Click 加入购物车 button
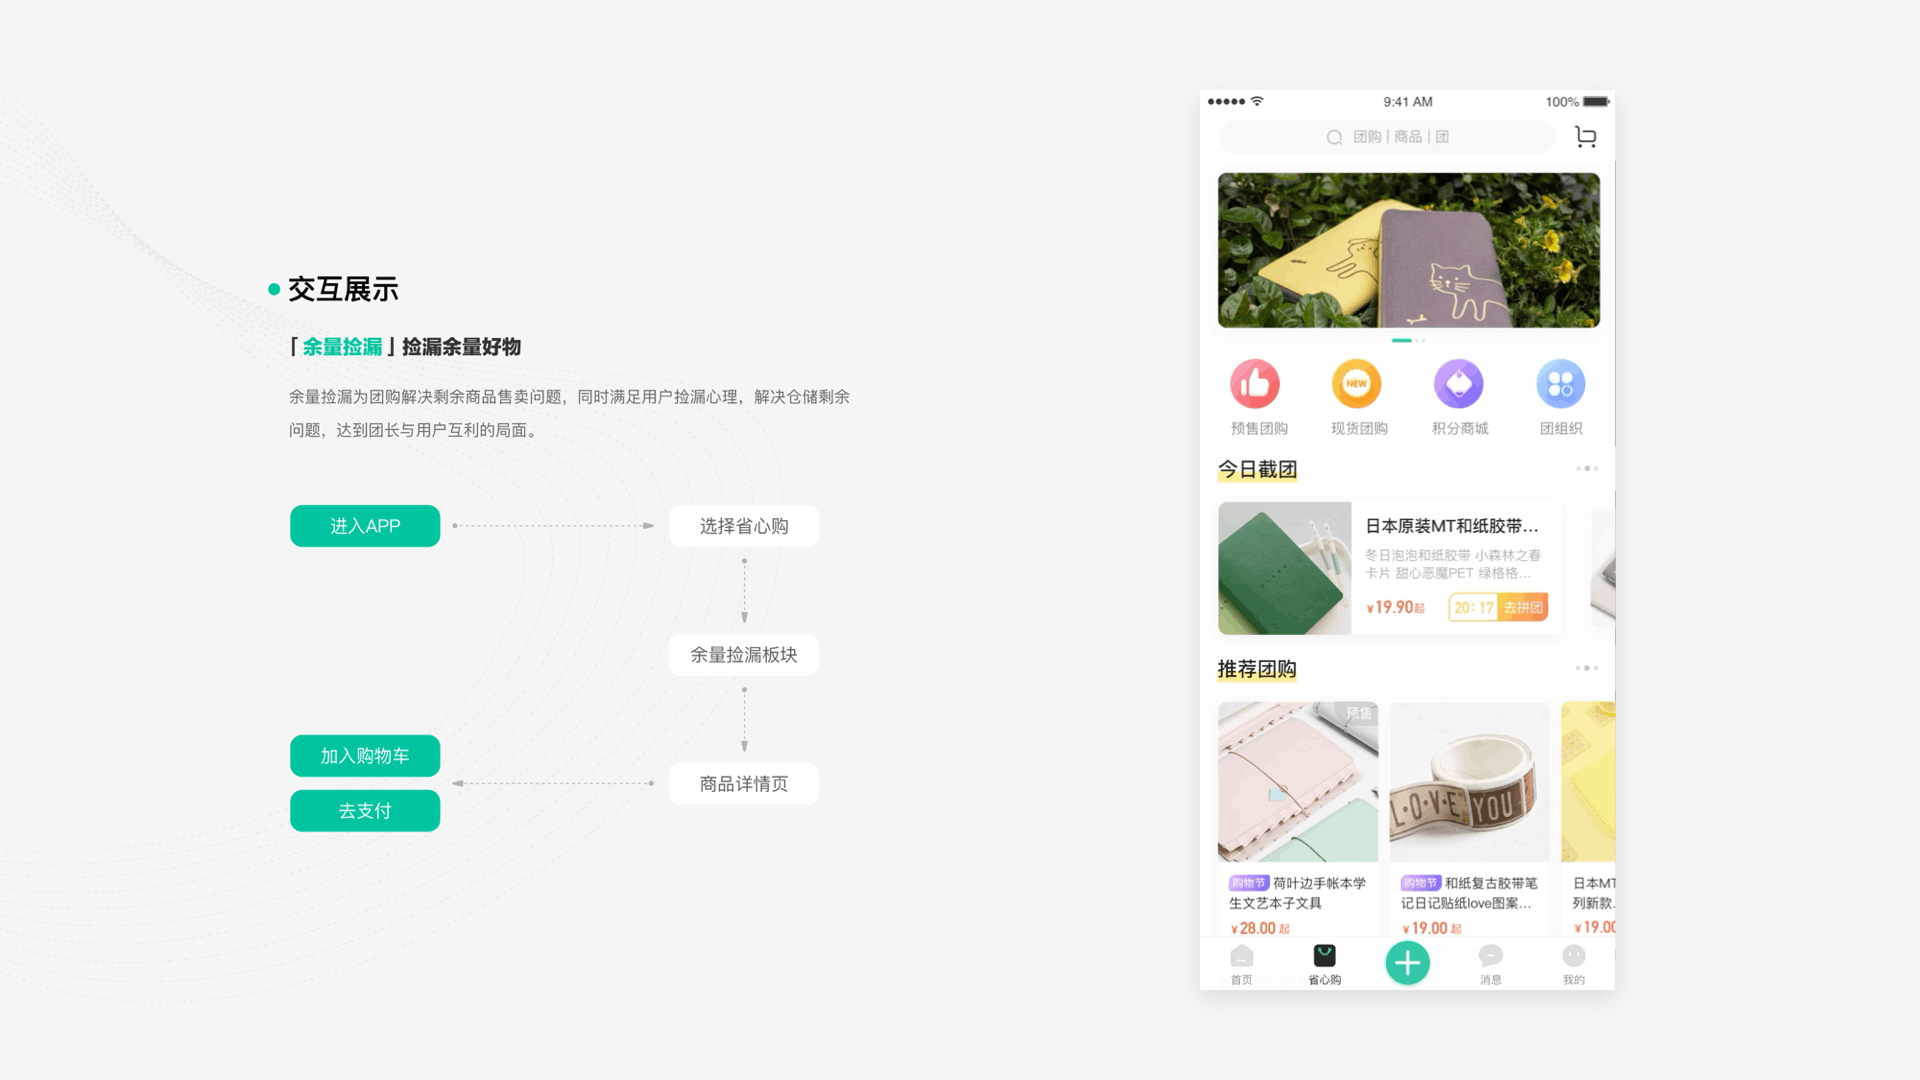 coord(365,756)
